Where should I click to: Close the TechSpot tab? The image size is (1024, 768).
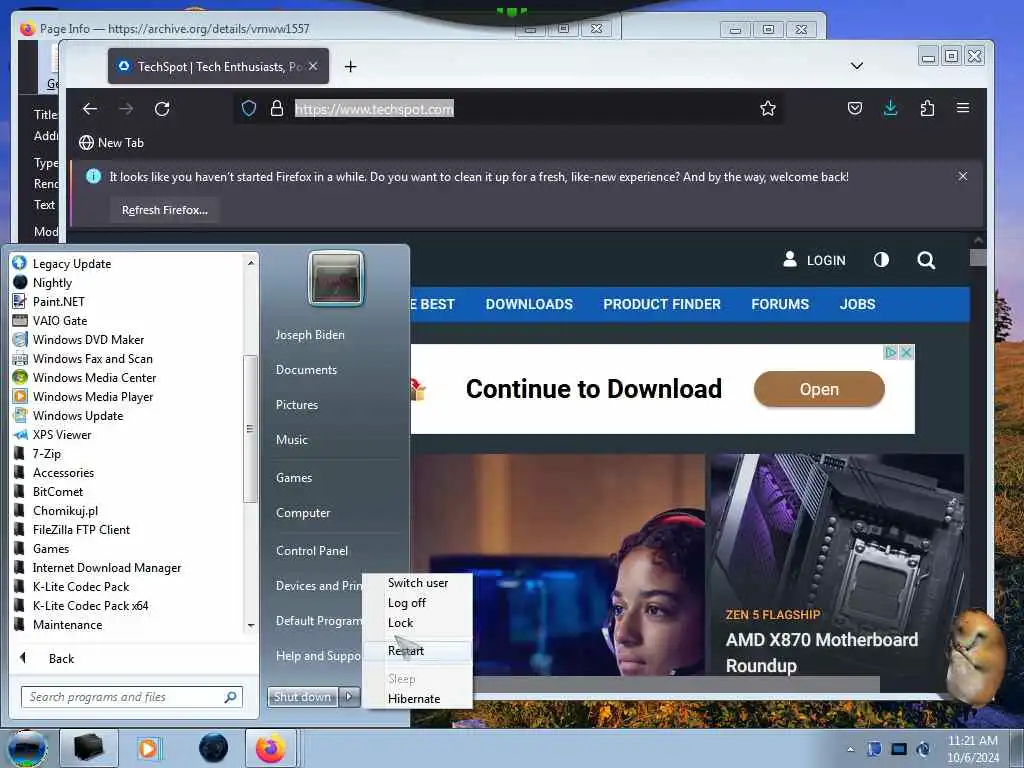tap(313, 66)
